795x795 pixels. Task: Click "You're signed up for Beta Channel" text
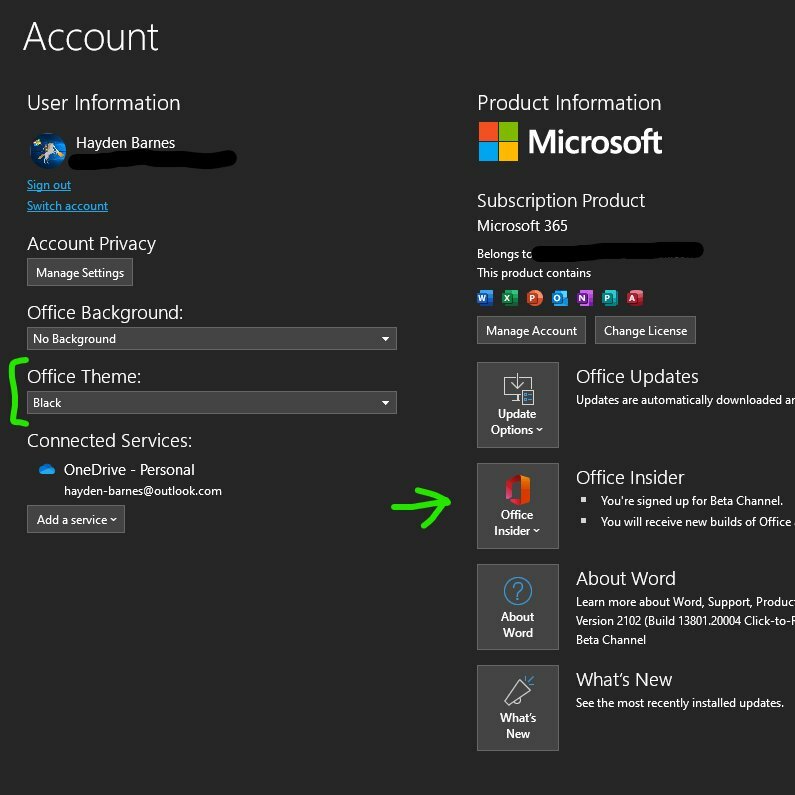692,501
